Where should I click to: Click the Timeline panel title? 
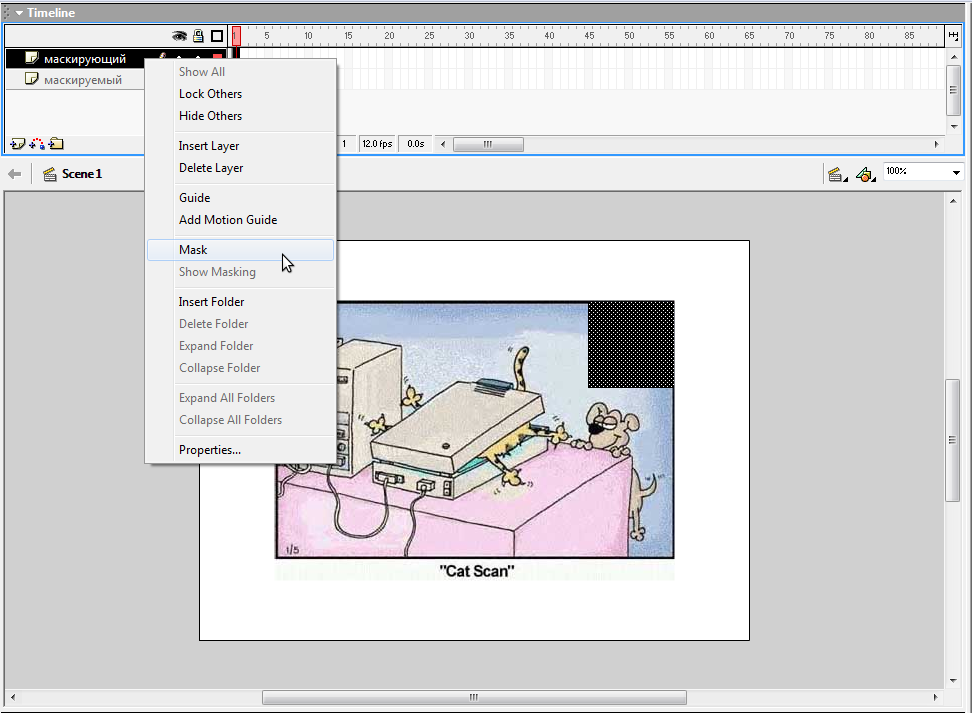coord(51,12)
